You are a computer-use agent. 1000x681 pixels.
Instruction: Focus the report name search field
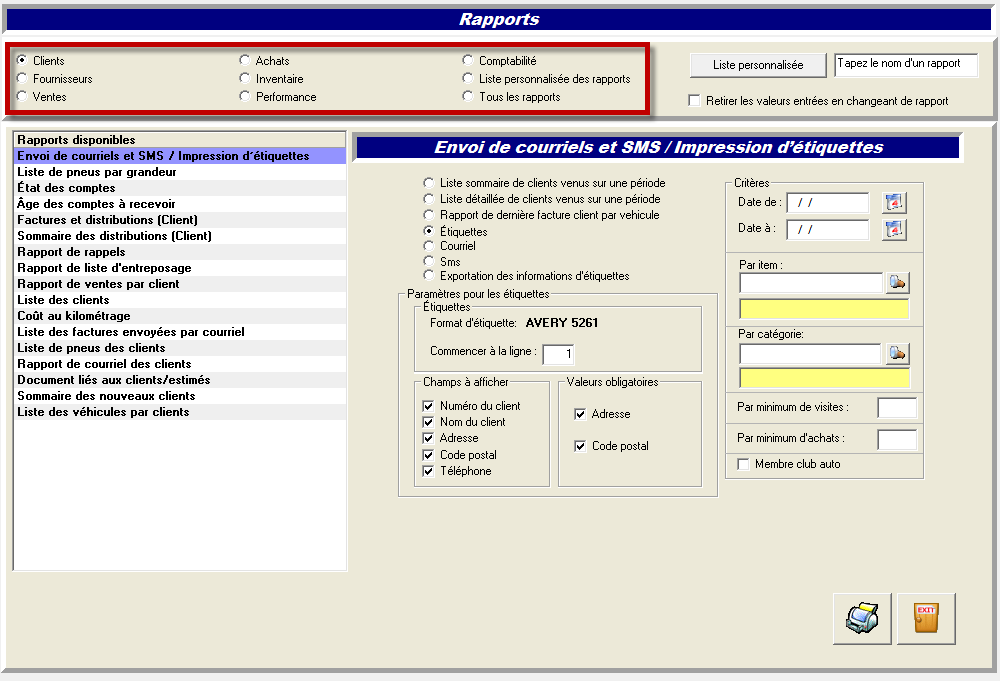pyautogui.click(x=906, y=64)
